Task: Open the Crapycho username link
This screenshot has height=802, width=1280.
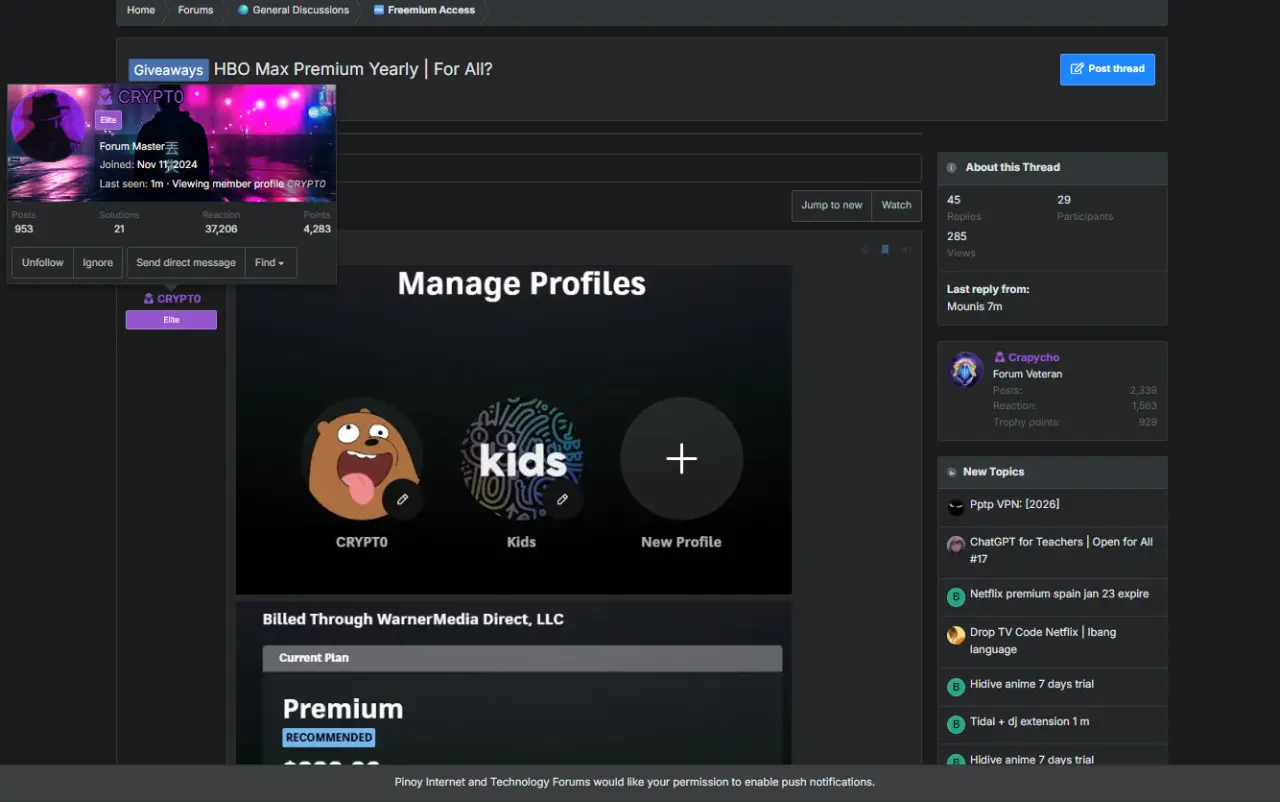Action: click(x=1034, y=357)
